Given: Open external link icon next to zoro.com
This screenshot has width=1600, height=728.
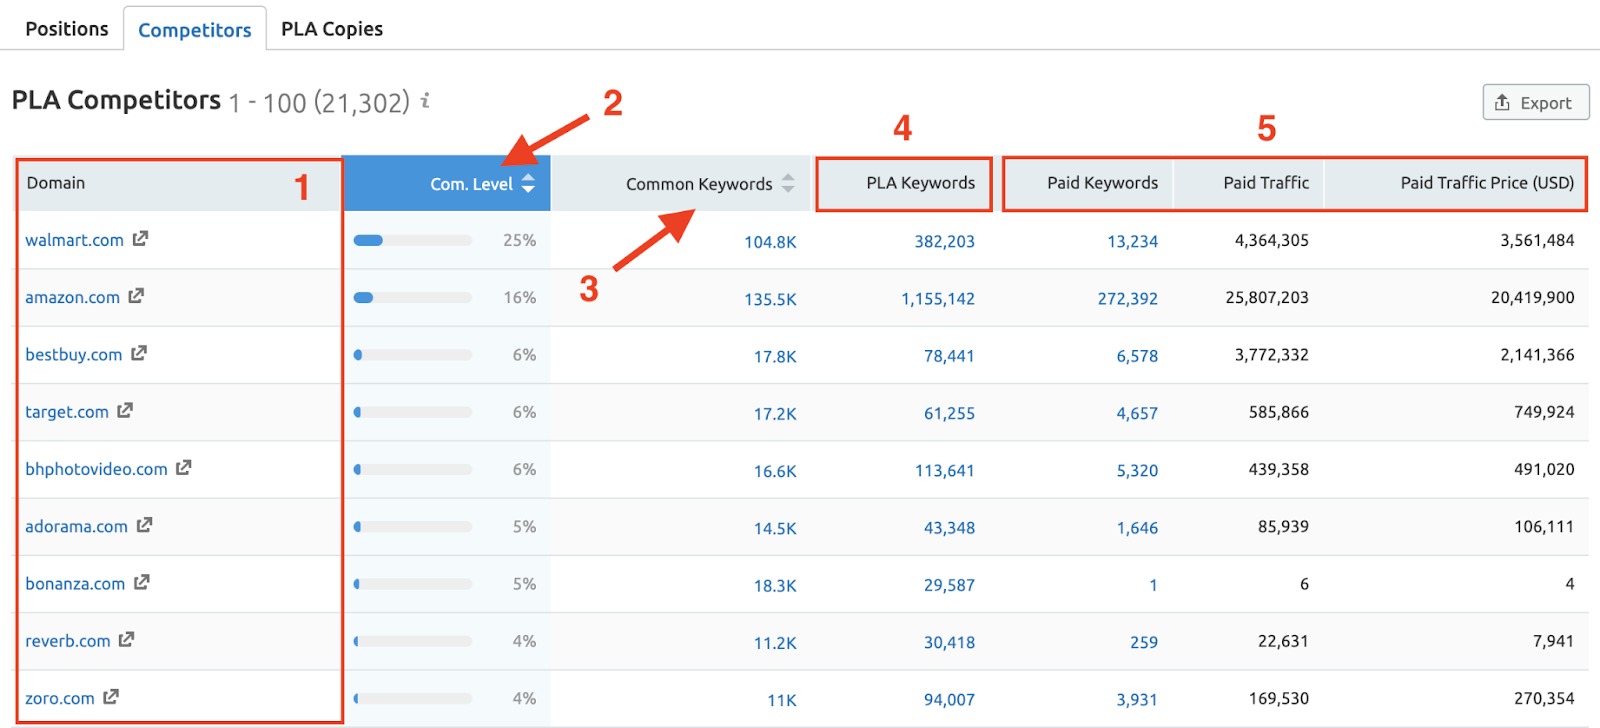Looking at the screenshot, I should coord(111,697).
